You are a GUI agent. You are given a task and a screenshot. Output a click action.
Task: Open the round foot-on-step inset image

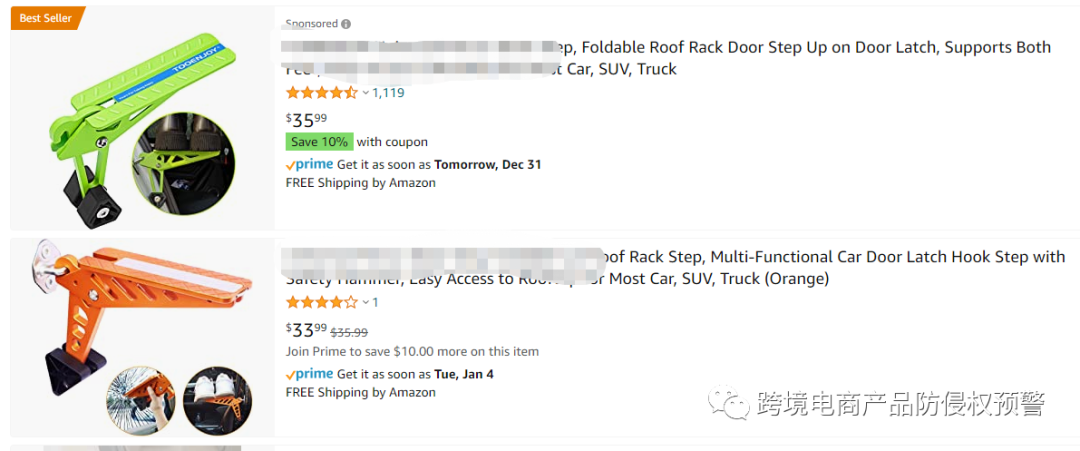[x=184, y=165]
